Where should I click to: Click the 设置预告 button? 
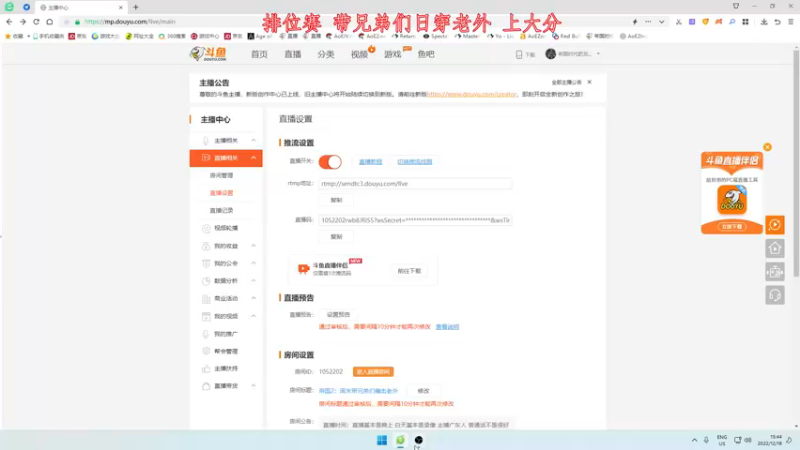[x=338, y=315]
